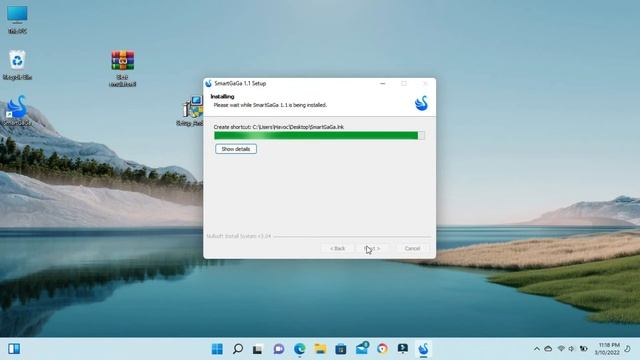640x360 pixels.
Task: Open This PC desktop icon
Action: coord(17,19)
